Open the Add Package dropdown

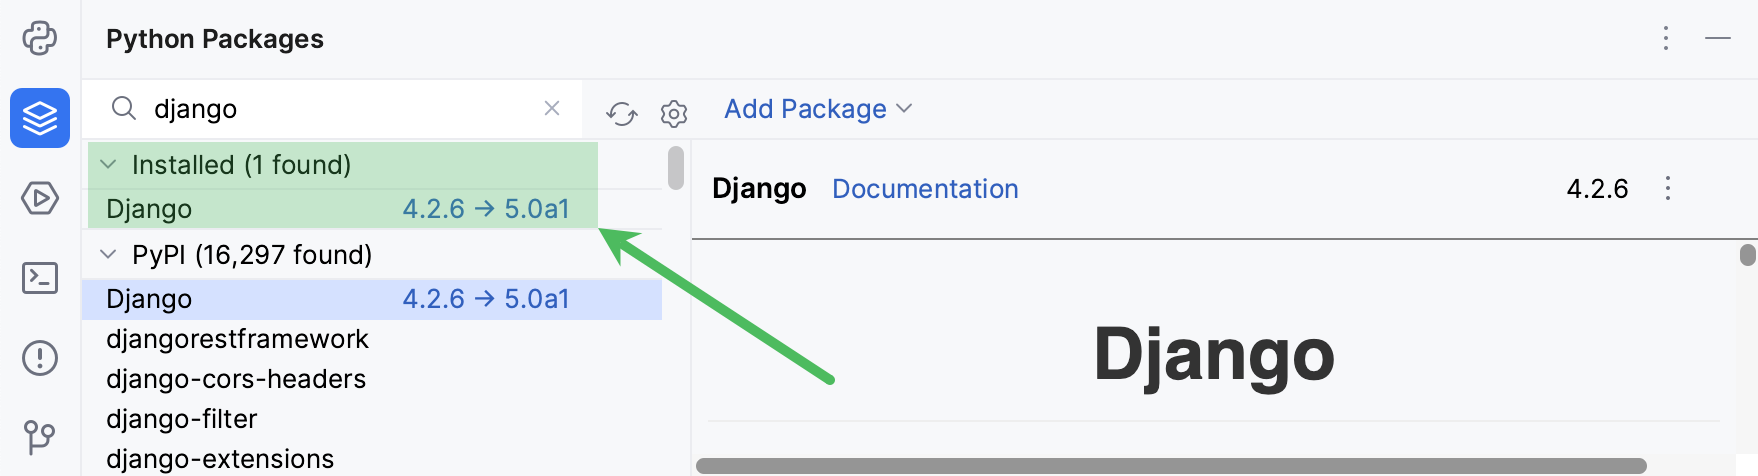pyautogui.click(x=818, y=109)
